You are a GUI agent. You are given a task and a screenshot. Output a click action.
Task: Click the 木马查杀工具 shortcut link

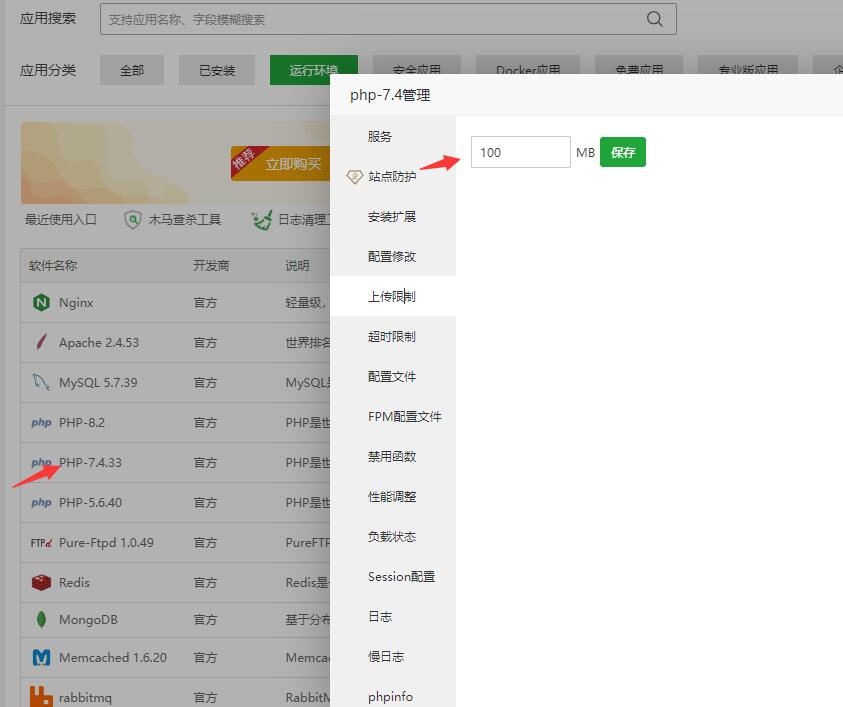click(x=184, y=219)
